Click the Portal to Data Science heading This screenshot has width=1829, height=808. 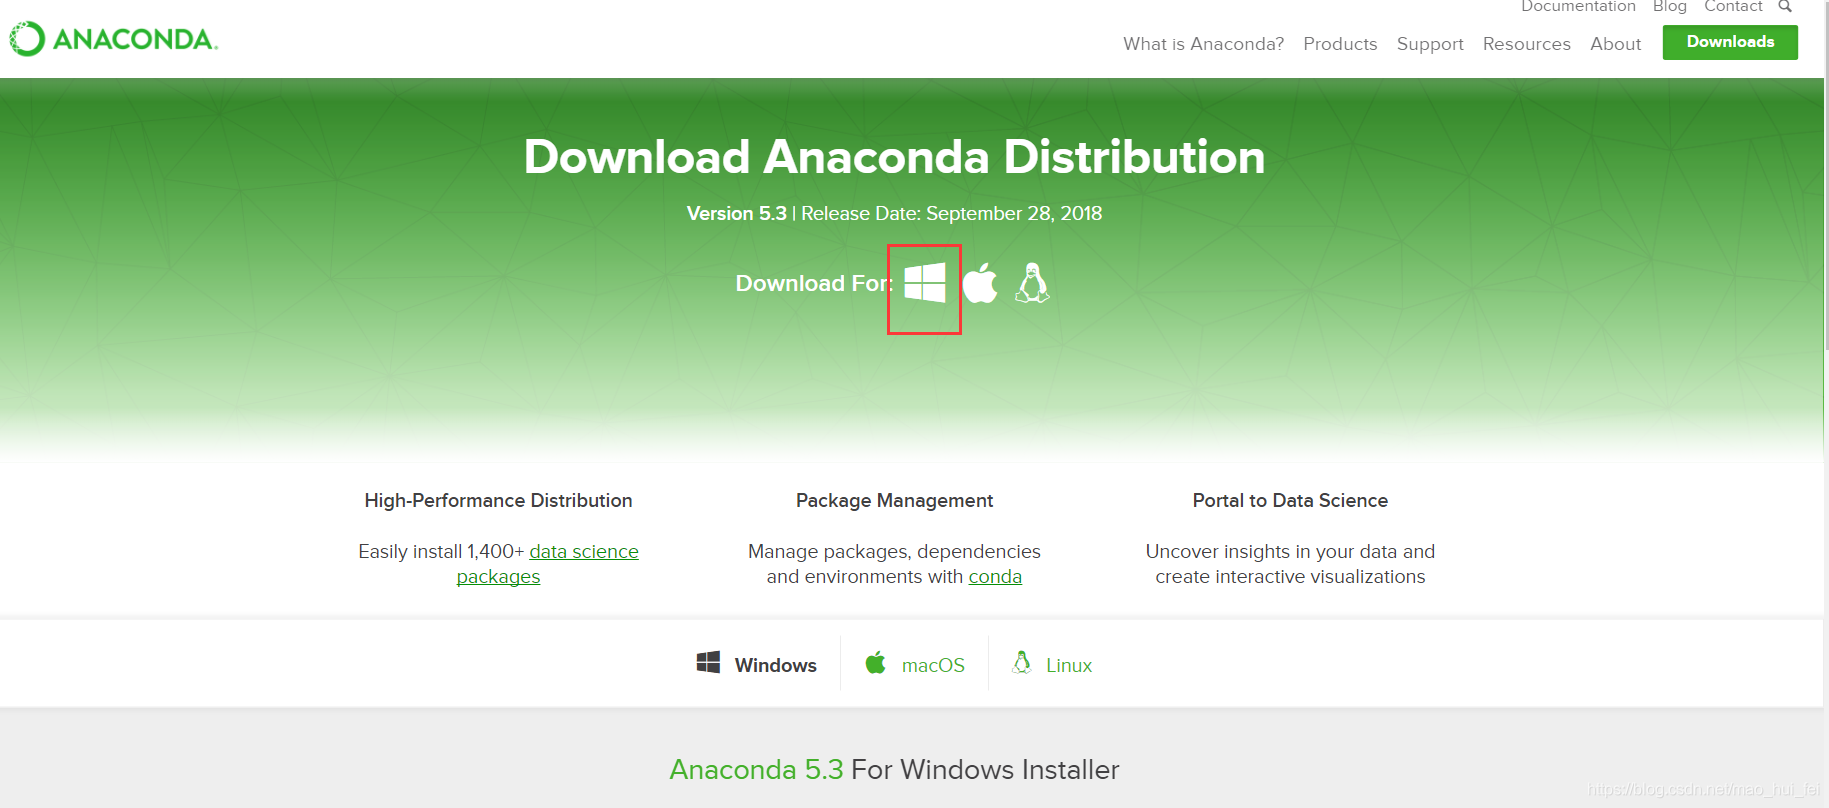tap(1290, 500)
